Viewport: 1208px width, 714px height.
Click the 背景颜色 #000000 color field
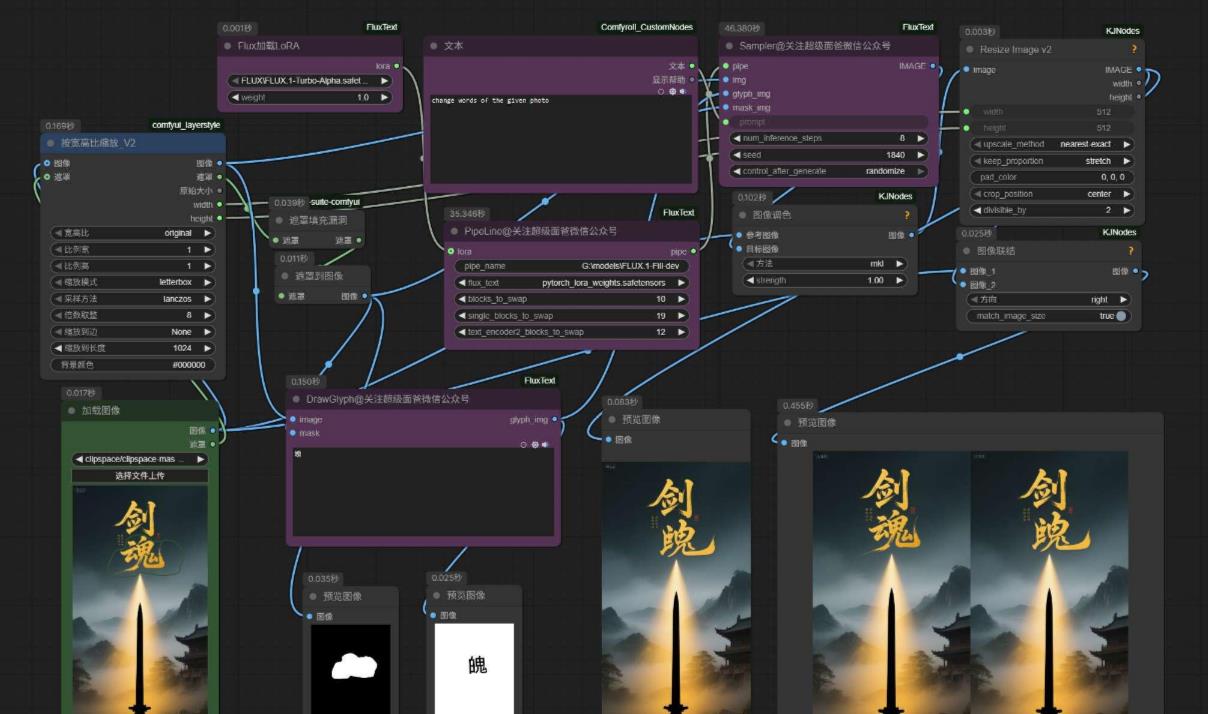(133, 365)
